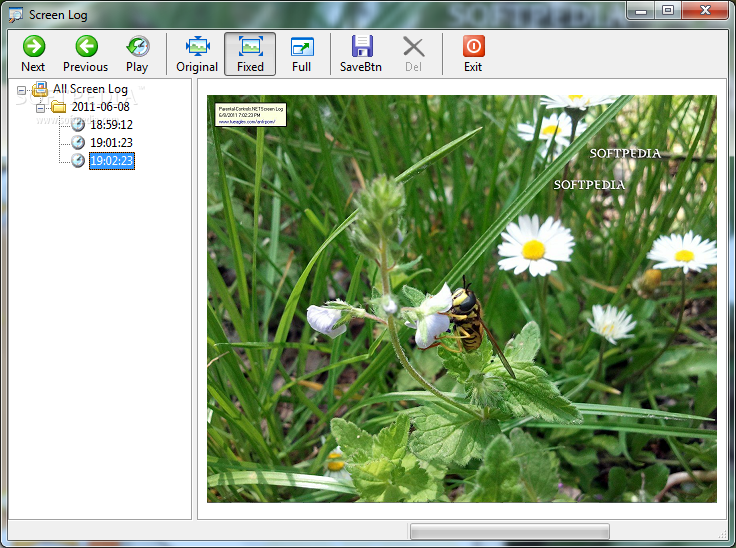Screen dimensions: 736x548
Task: Save image using SaveBtn
Action: click(361, 54)
